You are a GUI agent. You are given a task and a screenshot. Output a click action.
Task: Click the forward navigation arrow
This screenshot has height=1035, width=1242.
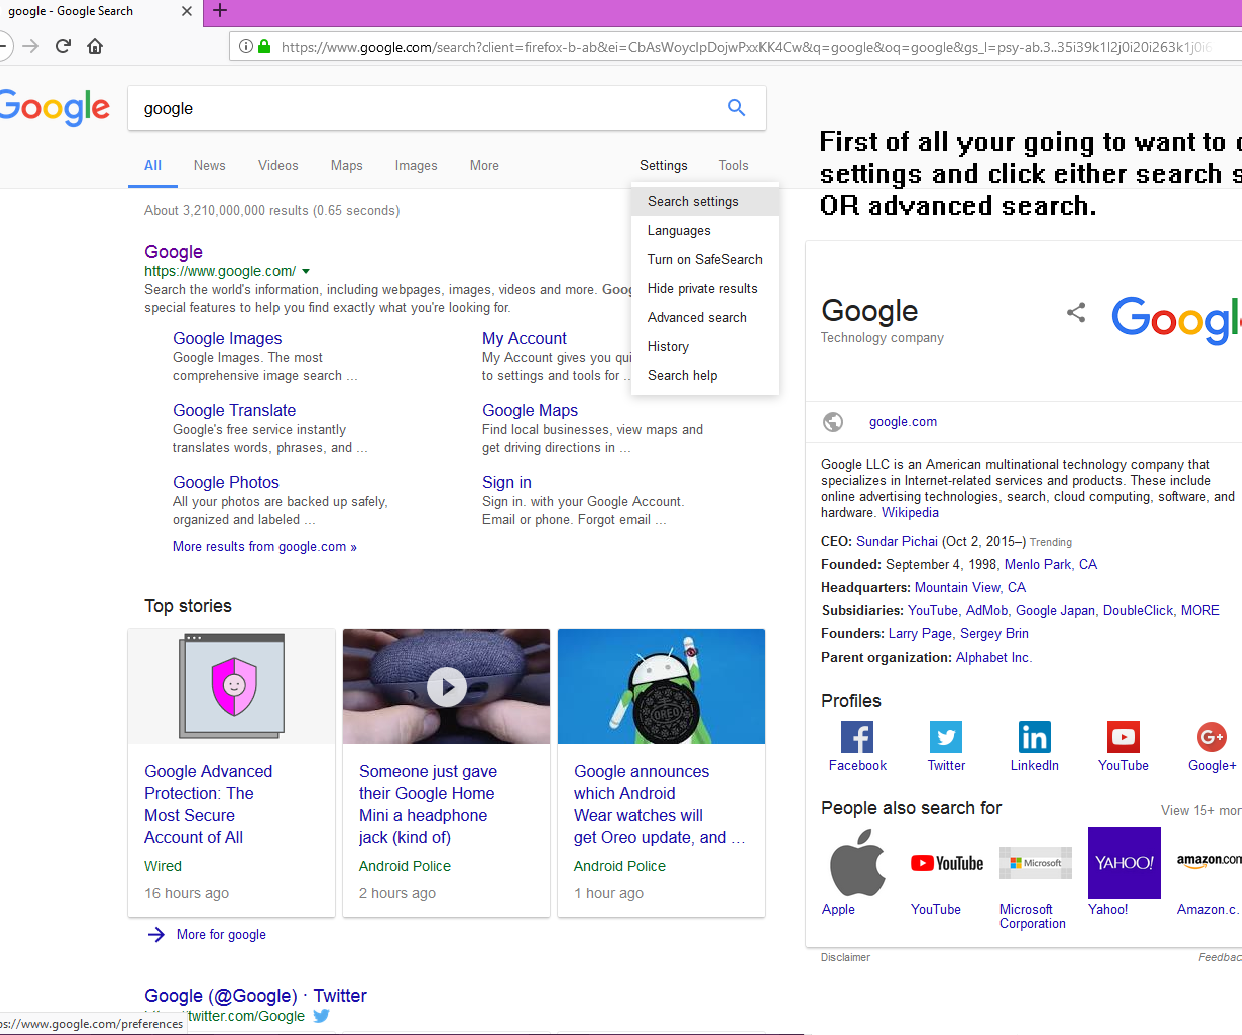coord(31,46)
